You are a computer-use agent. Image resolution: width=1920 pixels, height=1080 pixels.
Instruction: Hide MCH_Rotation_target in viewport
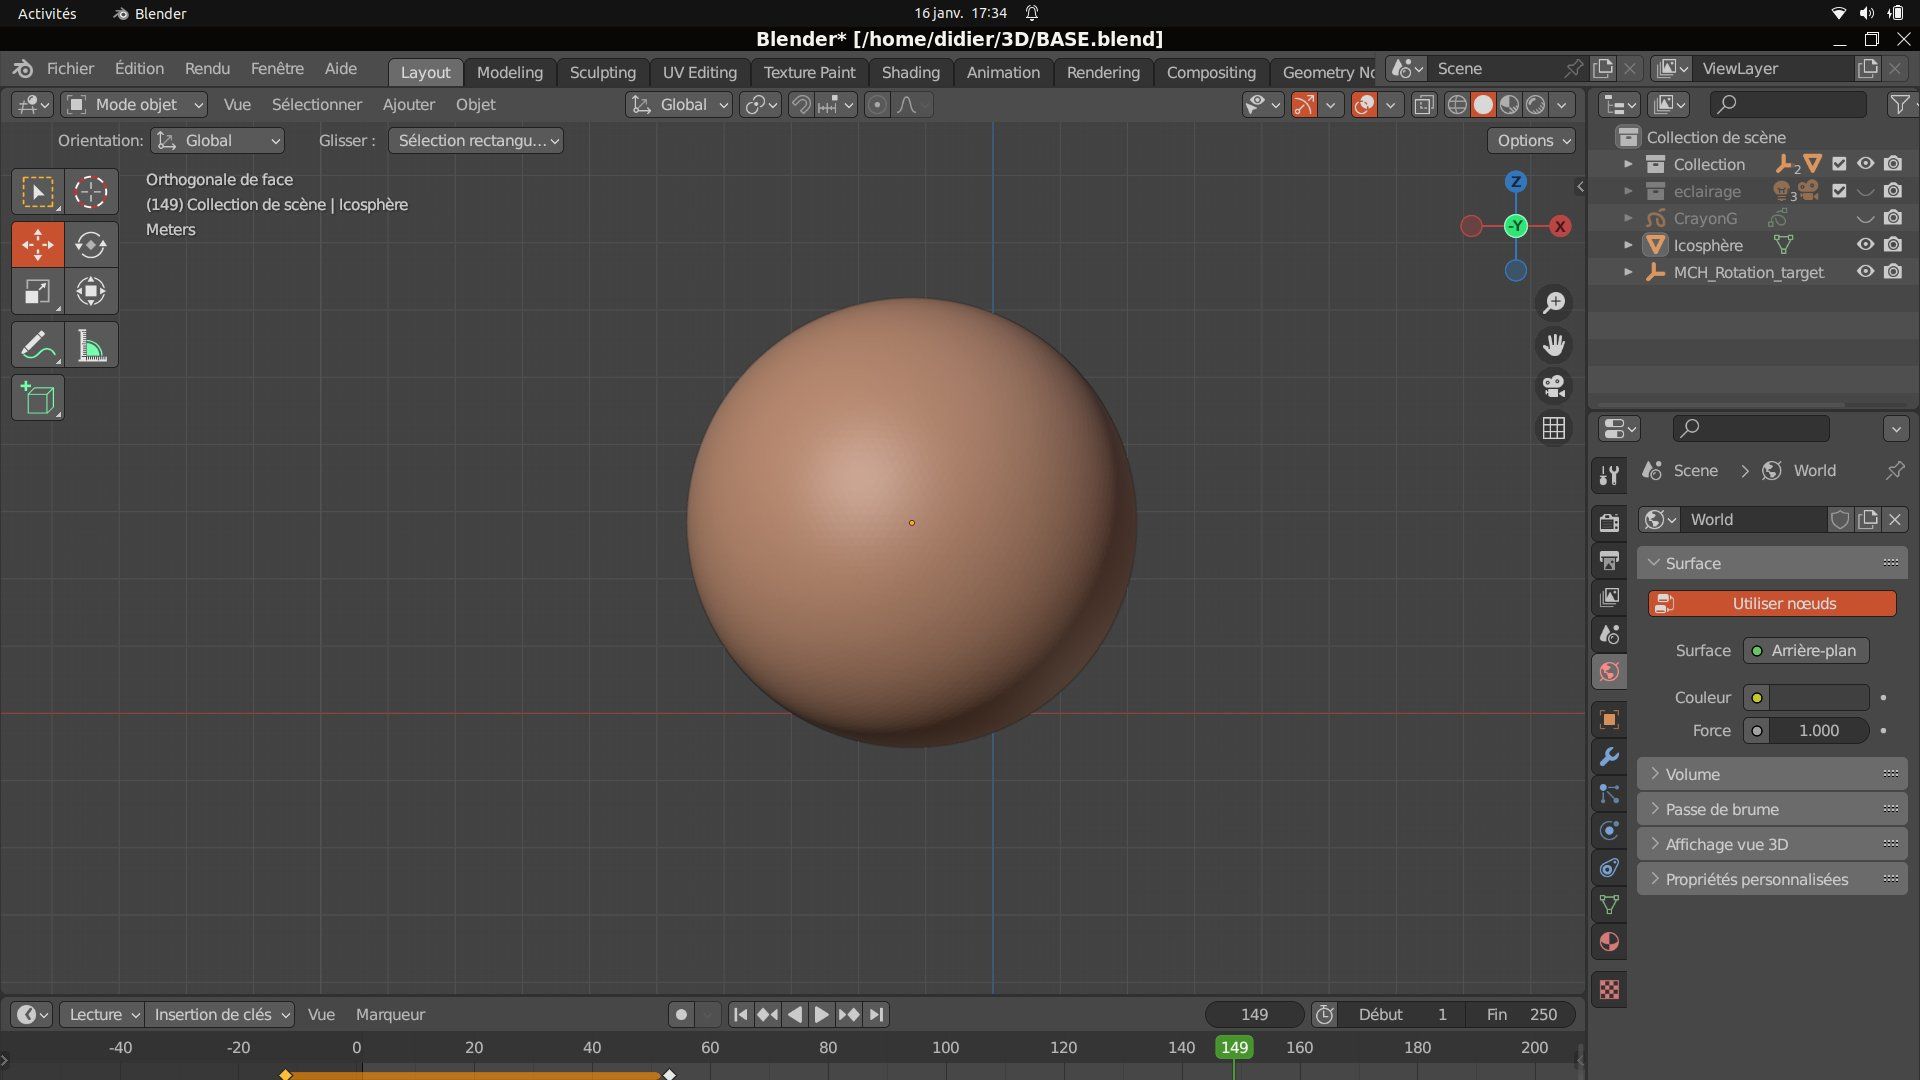tap(1865, 272)
